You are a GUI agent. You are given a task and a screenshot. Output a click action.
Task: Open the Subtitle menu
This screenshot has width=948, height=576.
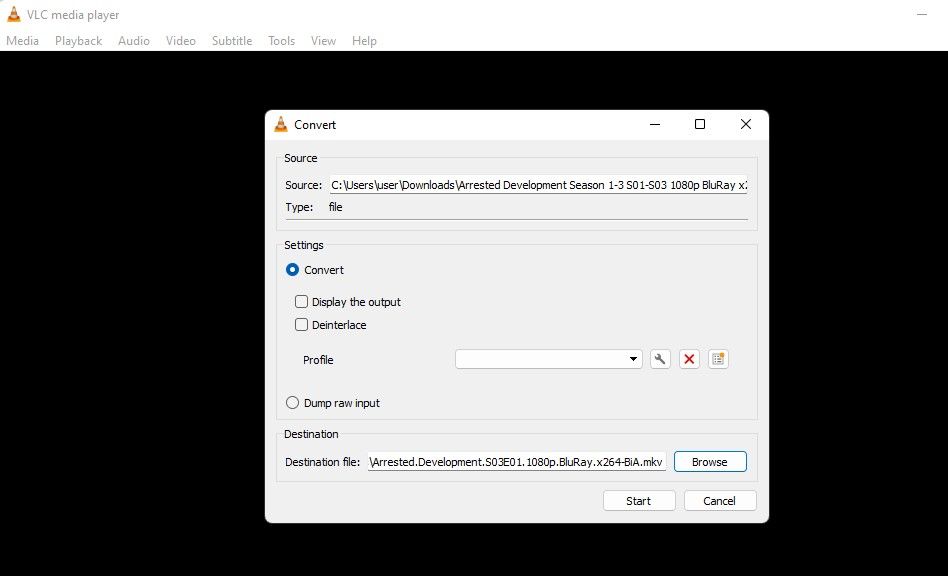(x=231, y=40)
